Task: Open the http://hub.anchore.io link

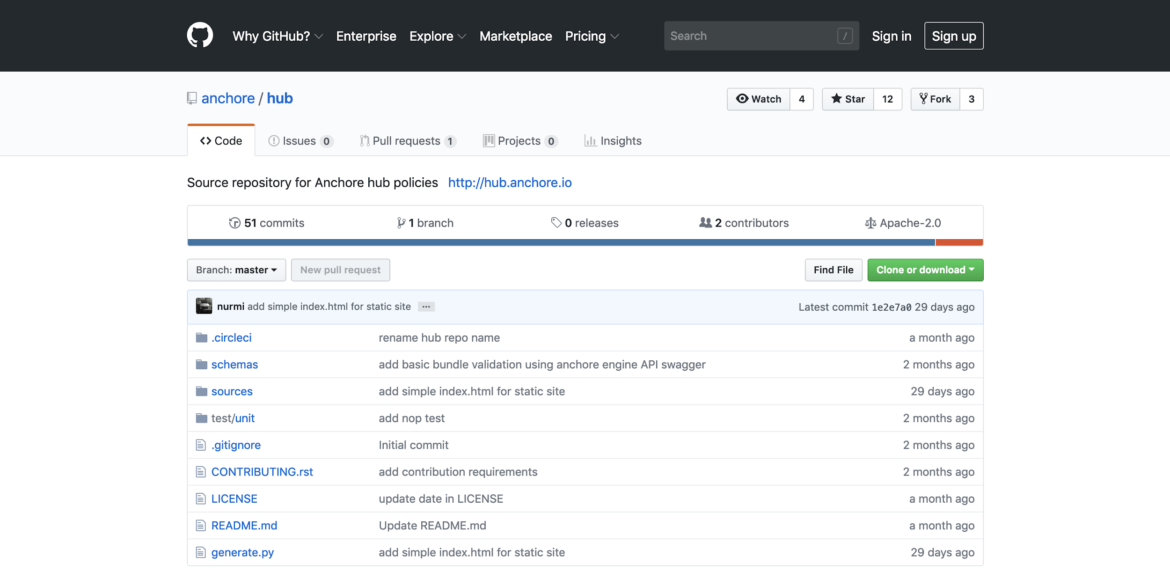Action: tap(510, 182)
